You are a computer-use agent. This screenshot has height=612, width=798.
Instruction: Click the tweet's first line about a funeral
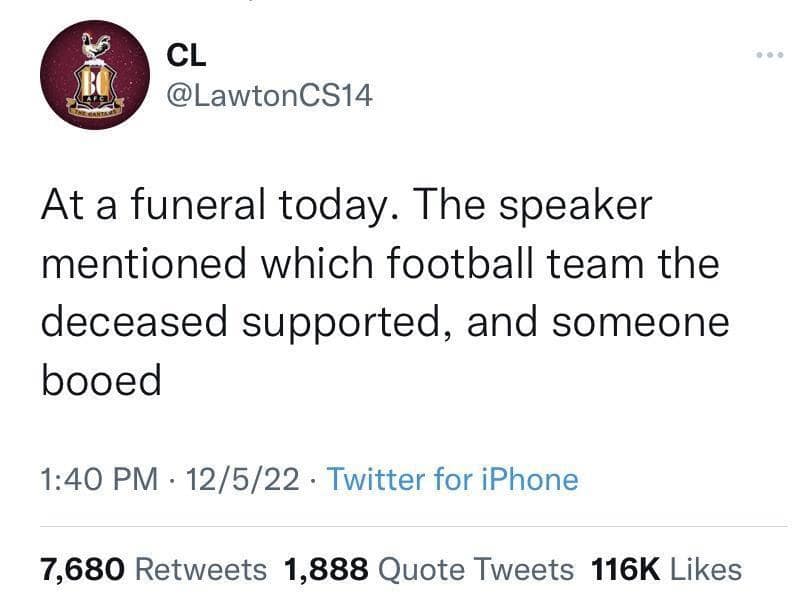pos(346,207)
